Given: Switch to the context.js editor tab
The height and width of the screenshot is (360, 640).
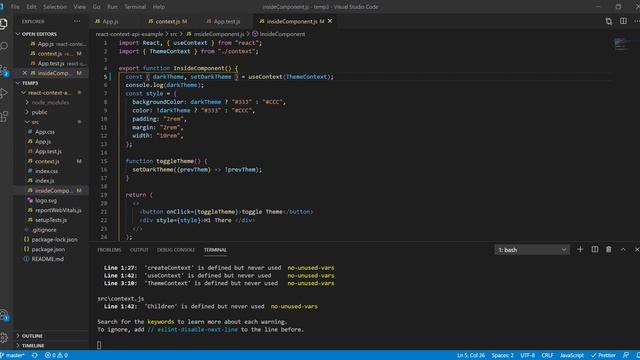Looking at the screenshot, I should coord(171,21).
